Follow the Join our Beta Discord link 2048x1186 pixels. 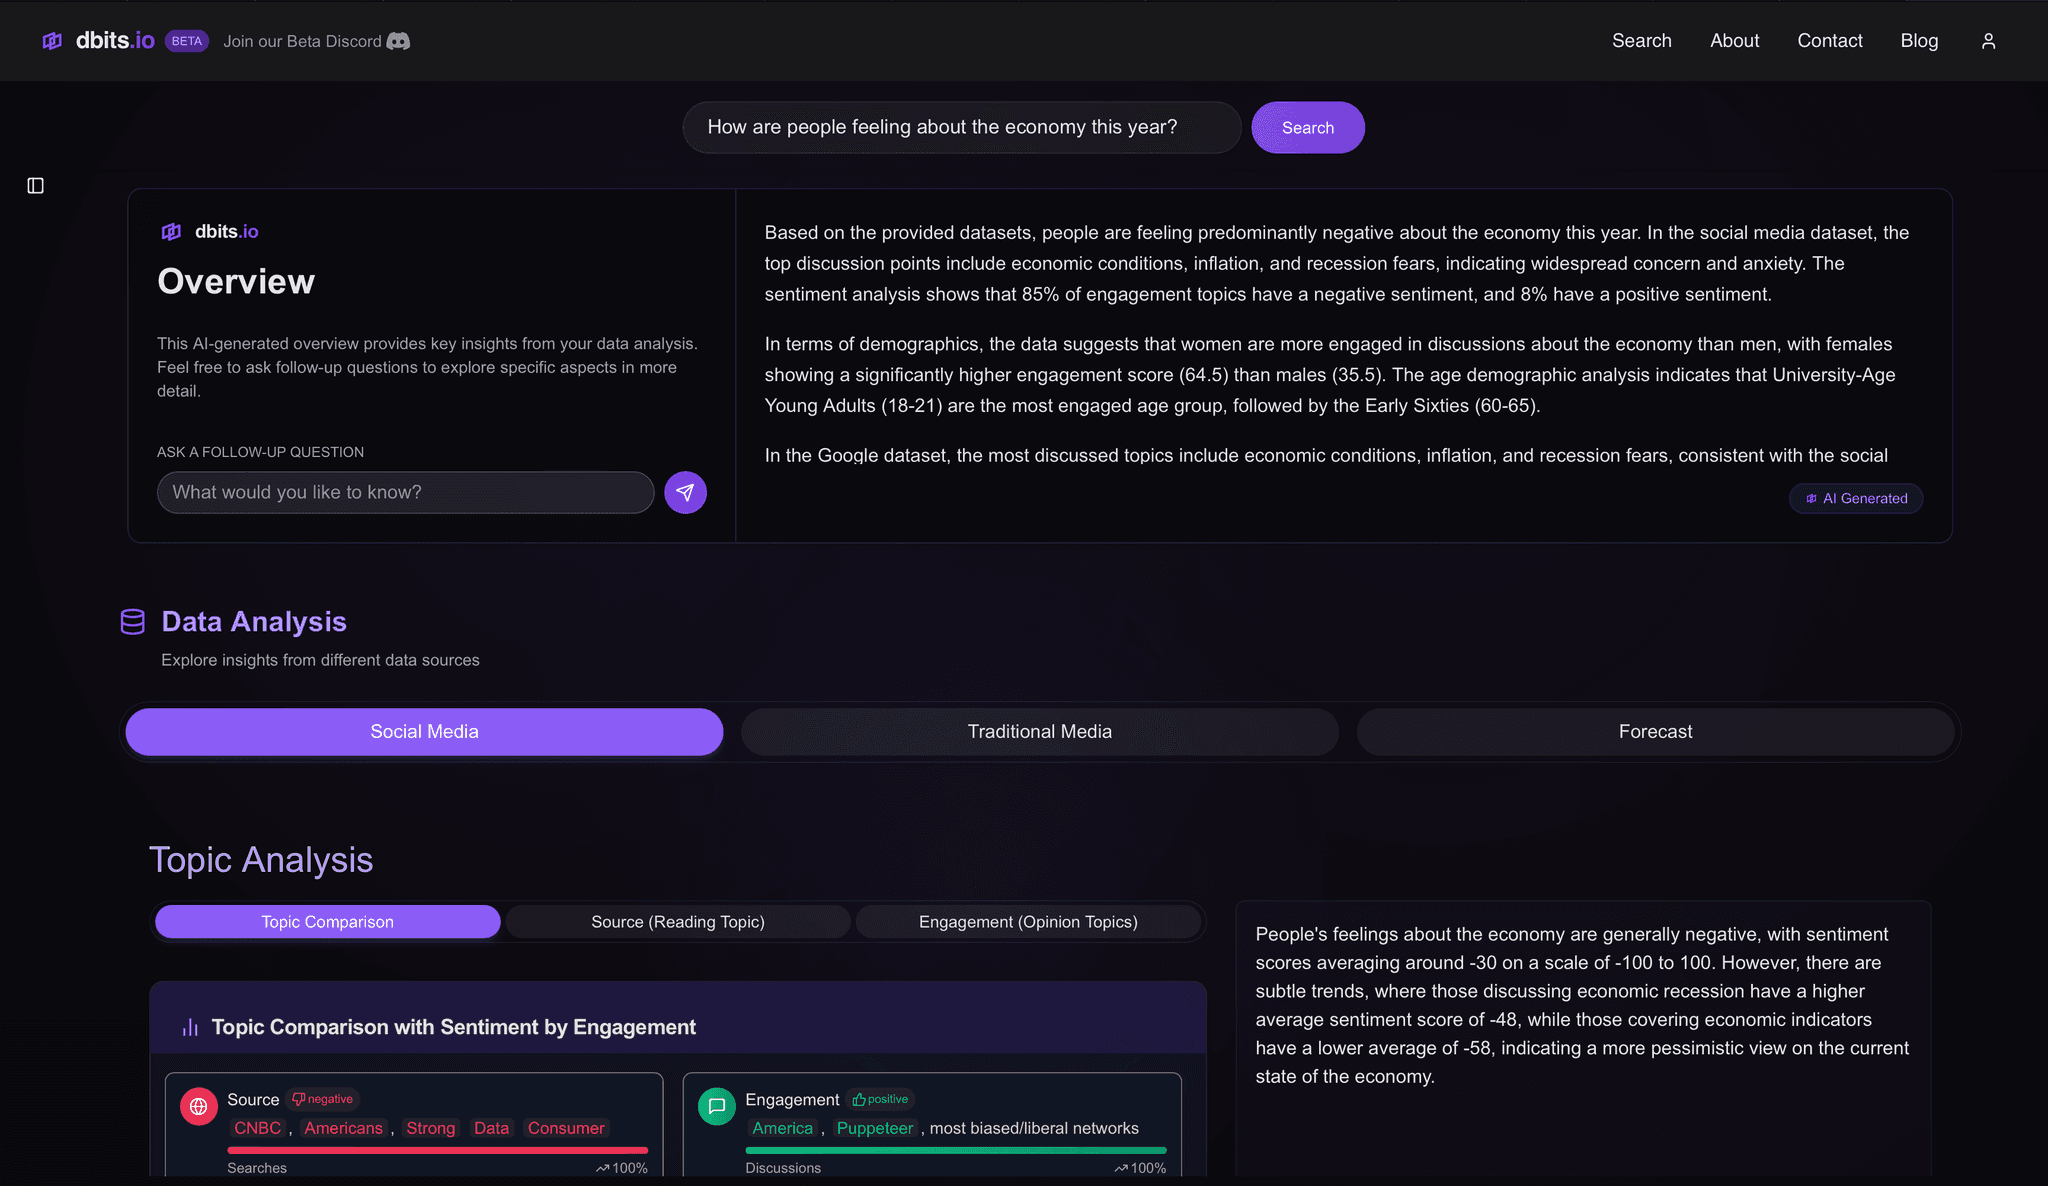tap(302, 41)
